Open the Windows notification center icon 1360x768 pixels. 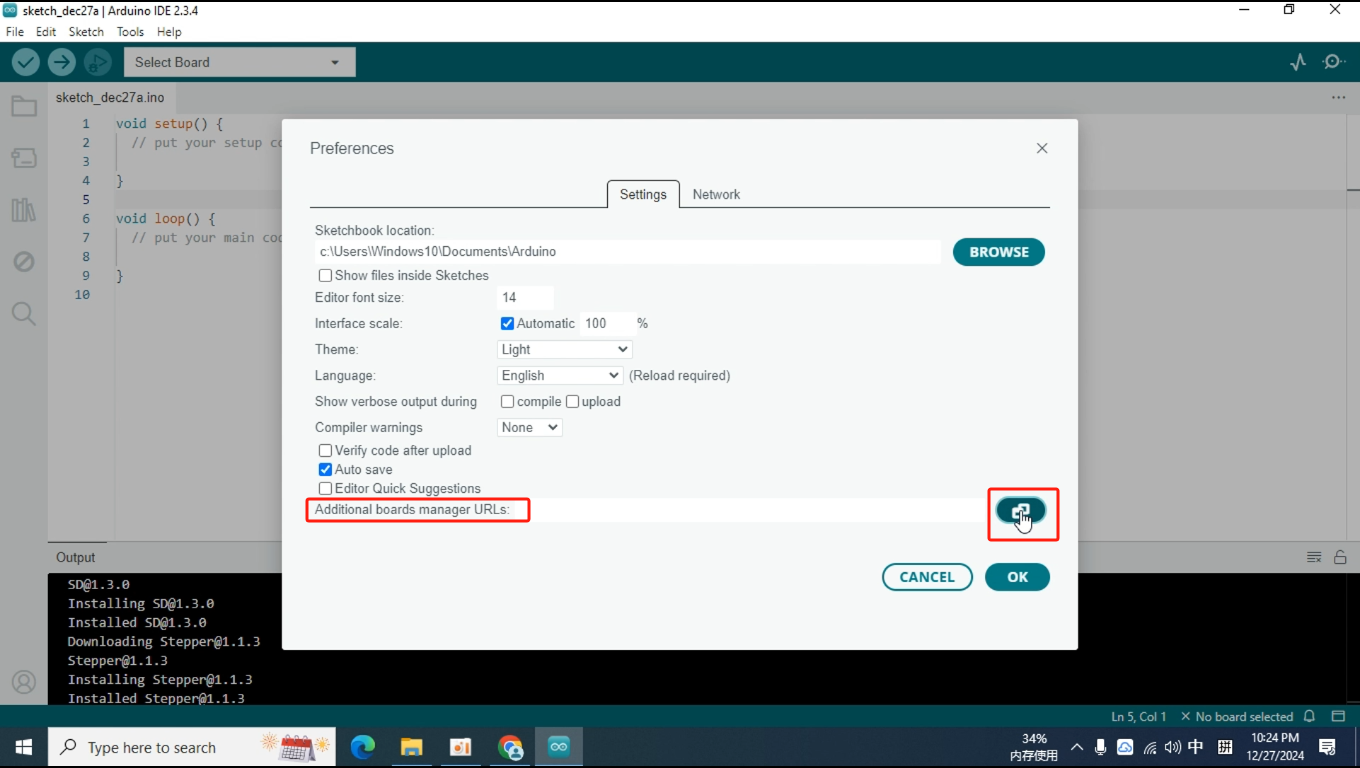point(1328,747)
